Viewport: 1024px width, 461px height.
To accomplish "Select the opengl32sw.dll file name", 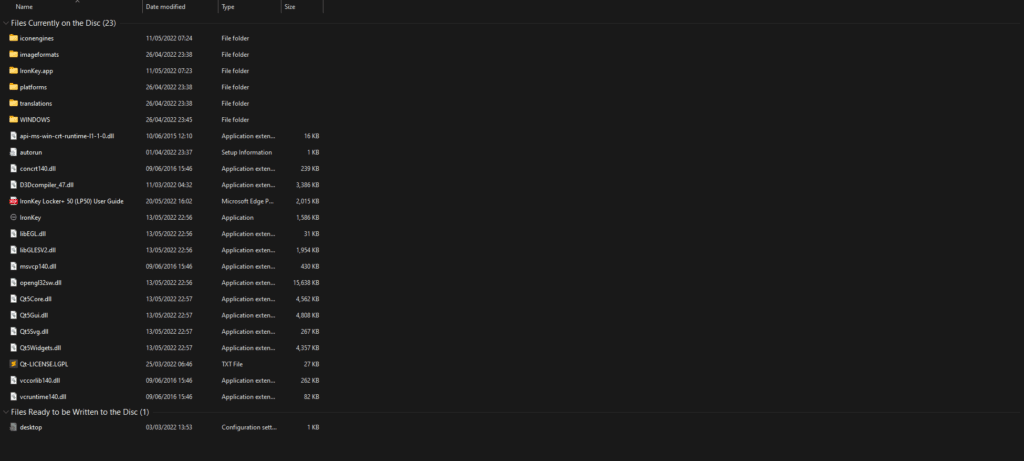I will [40, 283].
